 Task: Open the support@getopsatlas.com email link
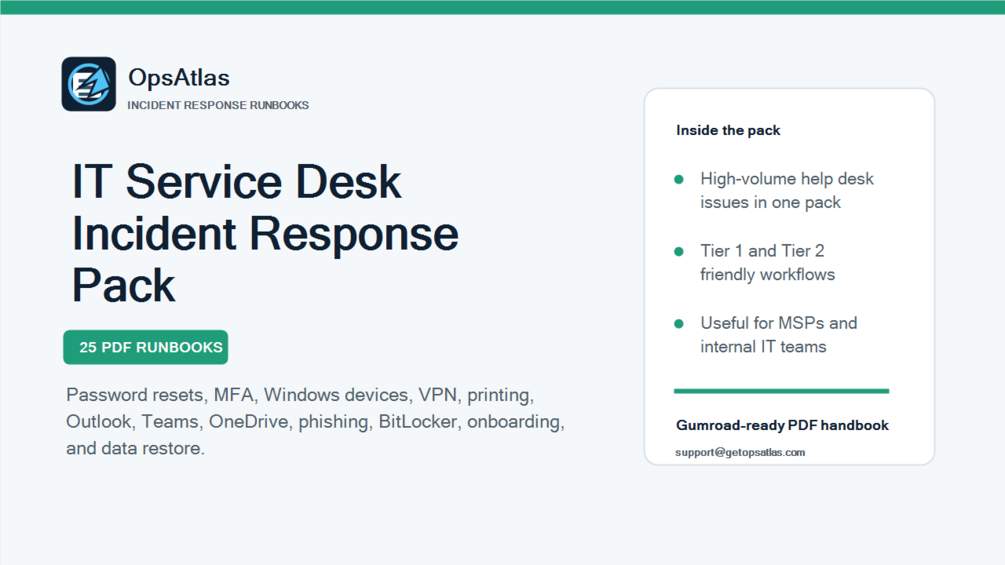click(x=740, y=452)
